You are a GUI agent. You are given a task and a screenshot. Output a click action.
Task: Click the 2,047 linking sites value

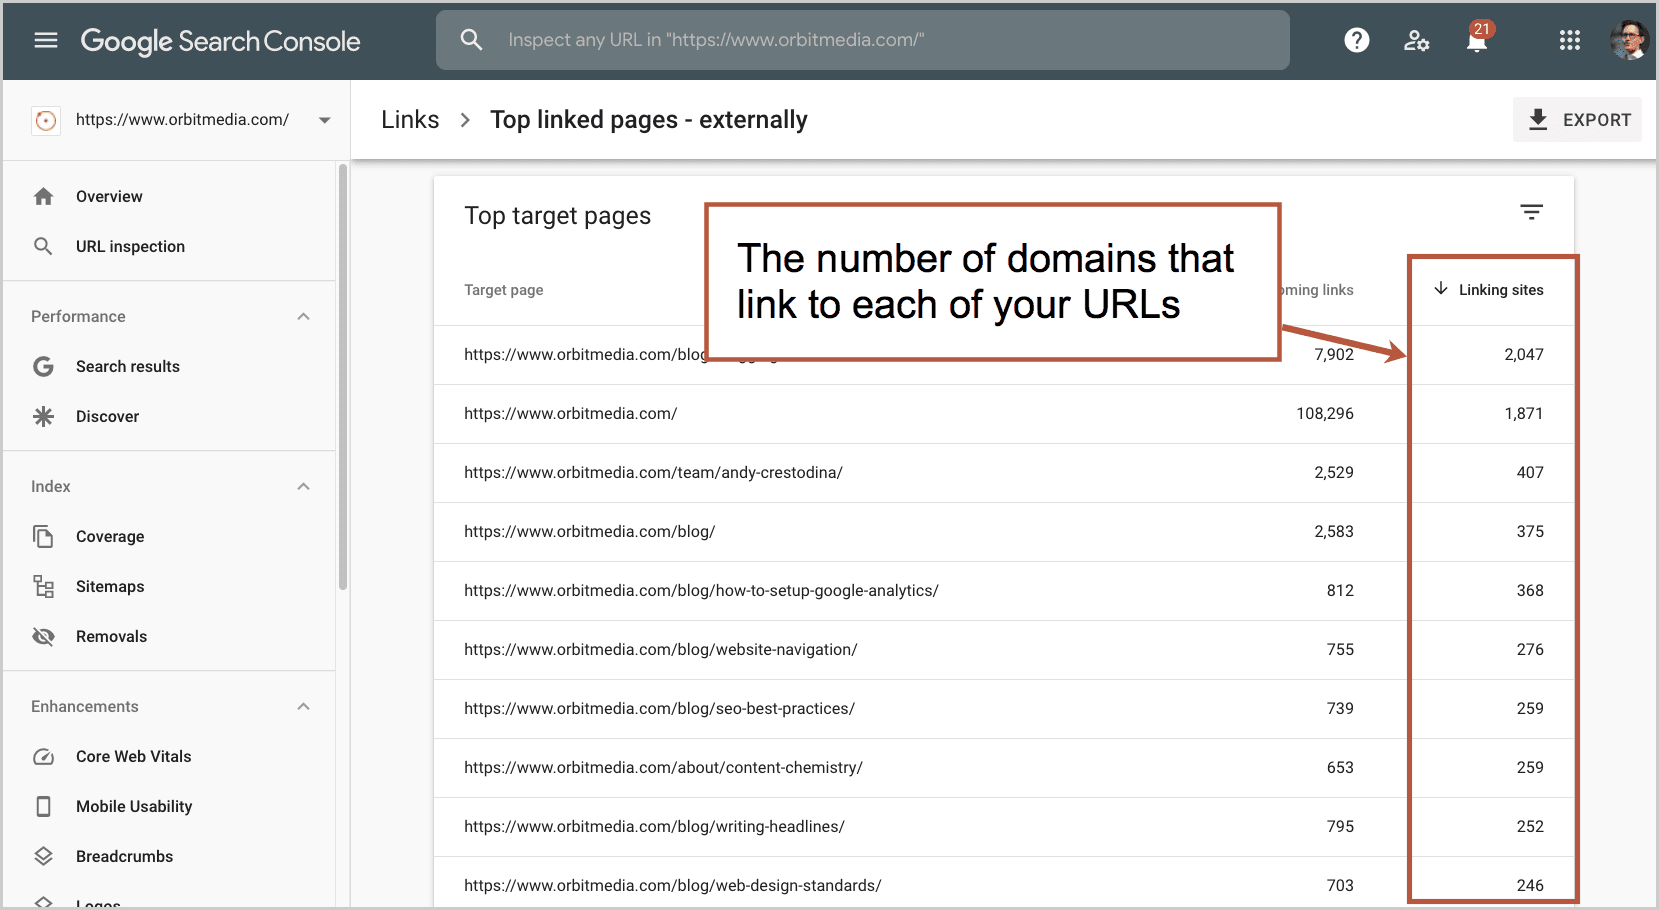[x=1524, y=355]
